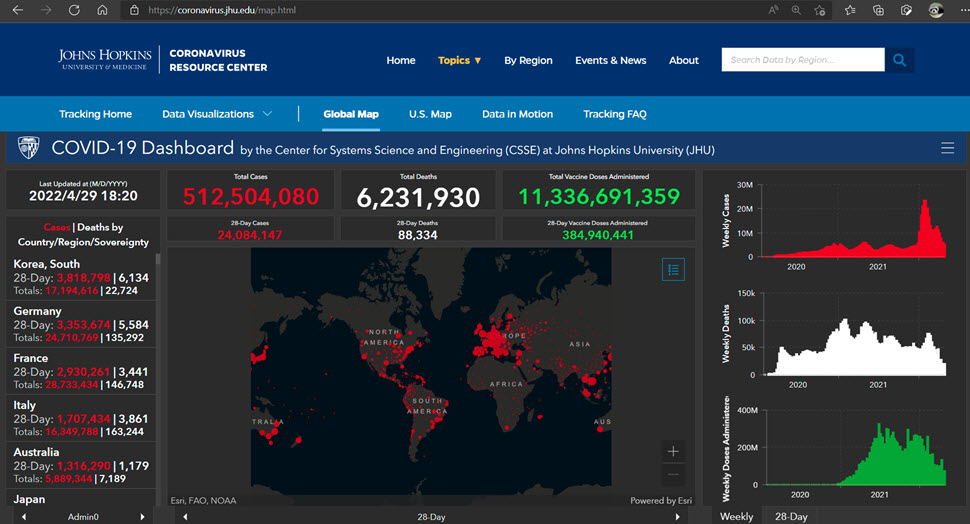Switch to the U.S. Map tab
This screenshot has width=970, height=524.
(x=430, y=114)
